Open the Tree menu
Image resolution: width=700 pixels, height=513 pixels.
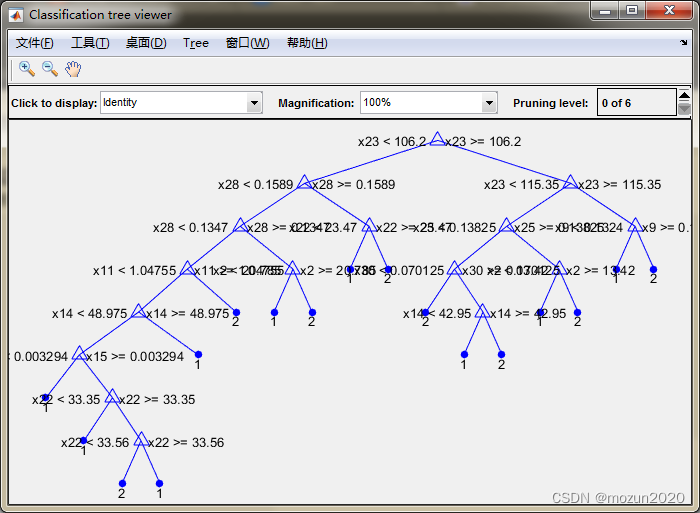point(196,43)
